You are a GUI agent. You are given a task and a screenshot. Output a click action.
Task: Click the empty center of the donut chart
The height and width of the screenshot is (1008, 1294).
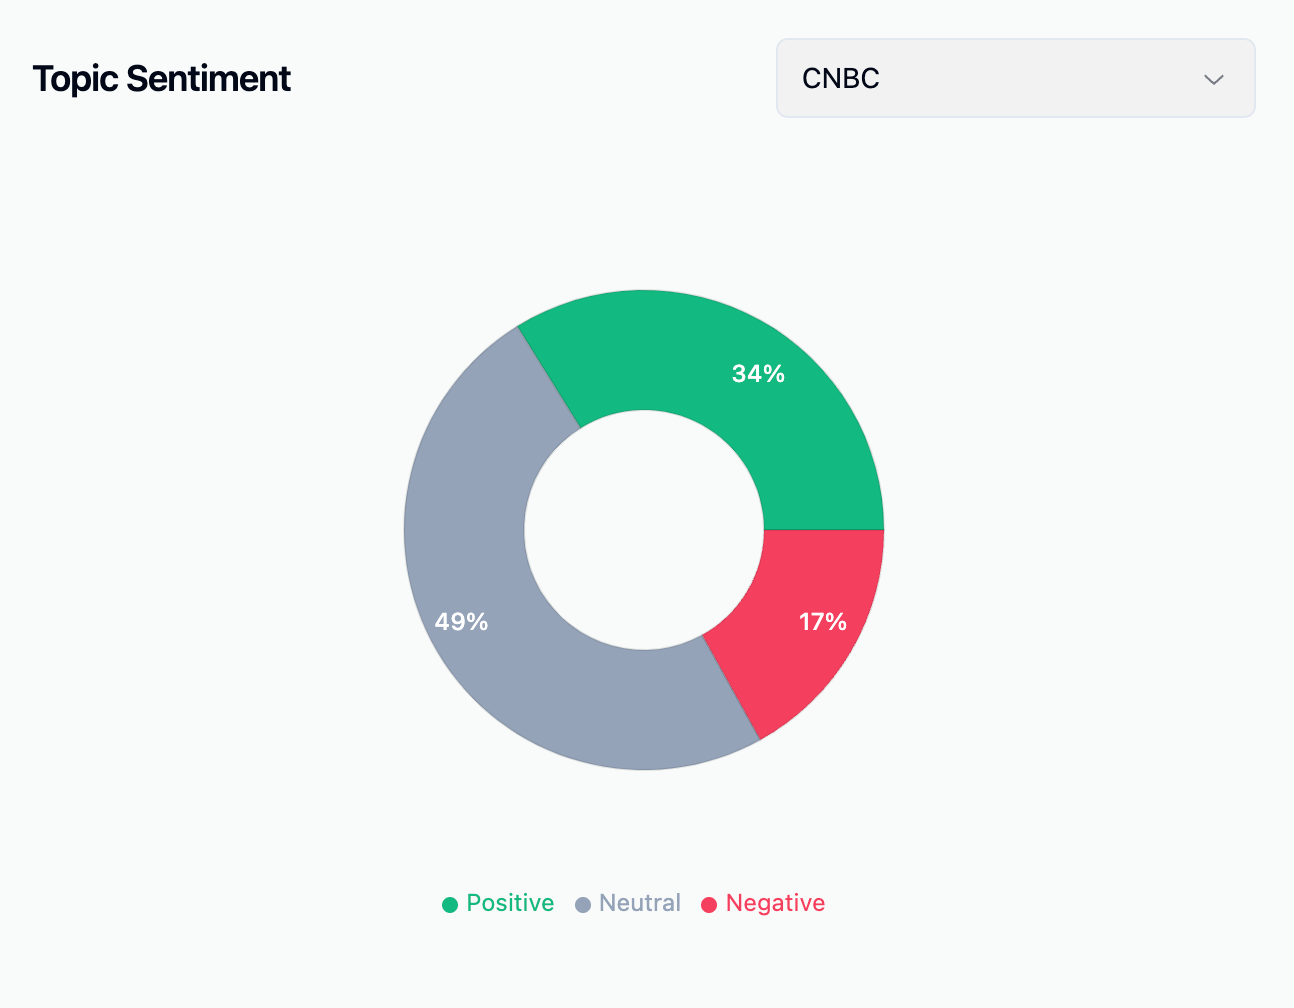pos(644,530)
